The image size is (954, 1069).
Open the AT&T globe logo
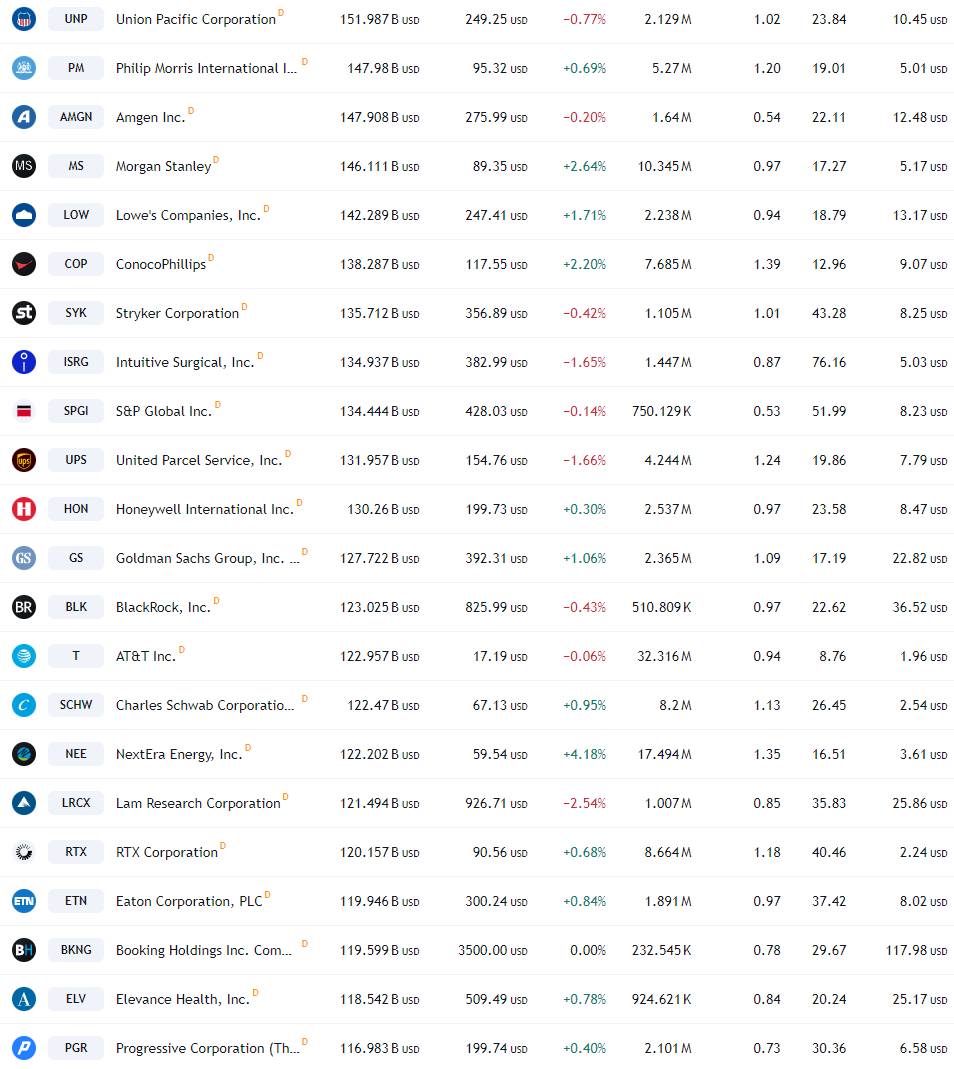pos(24,656)
